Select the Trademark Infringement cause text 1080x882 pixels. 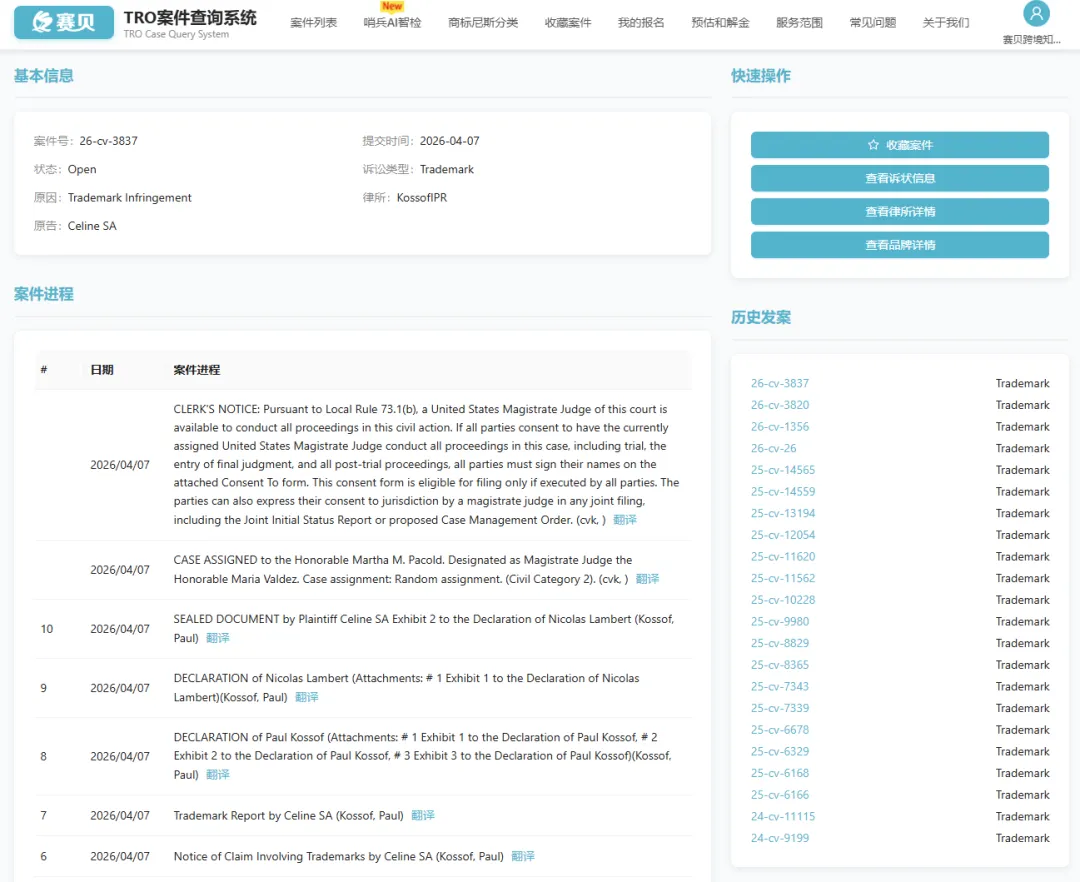click(x=129, y=198)
